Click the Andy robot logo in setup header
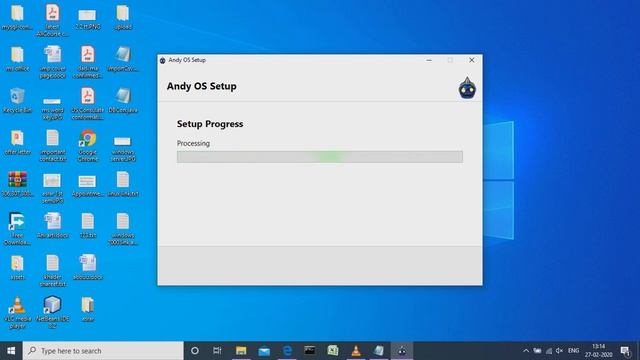 [467, 88]
